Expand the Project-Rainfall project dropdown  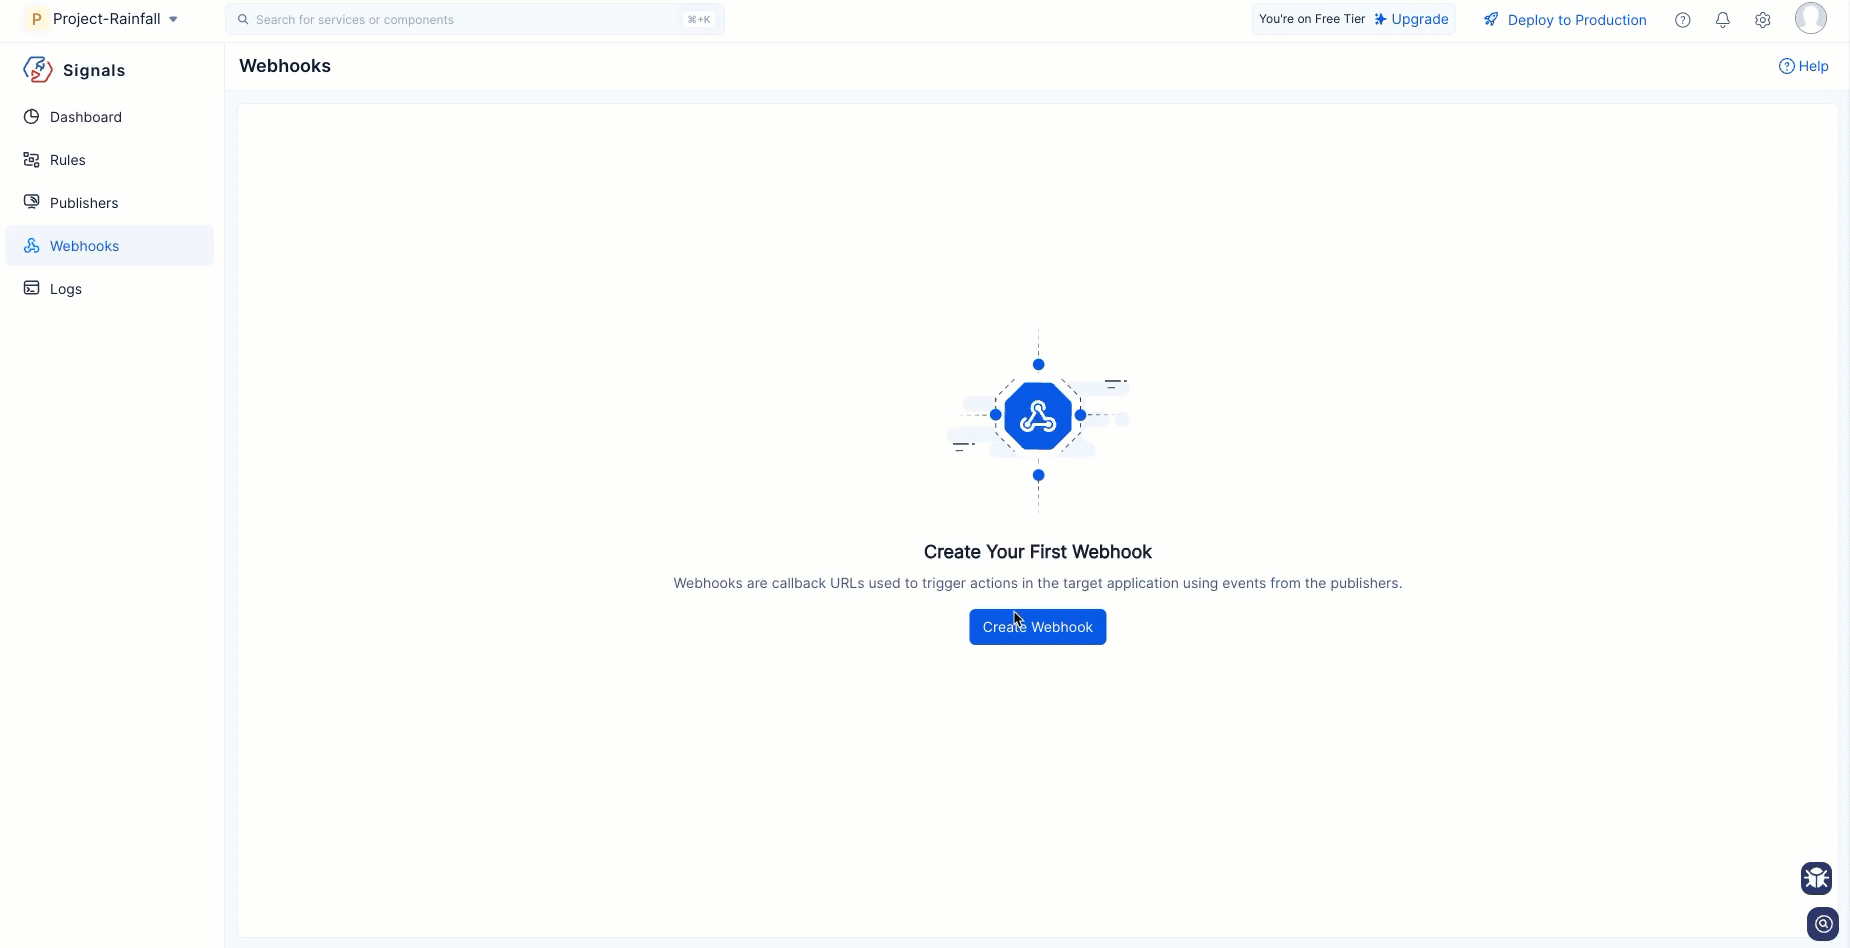tap(173, 19)
